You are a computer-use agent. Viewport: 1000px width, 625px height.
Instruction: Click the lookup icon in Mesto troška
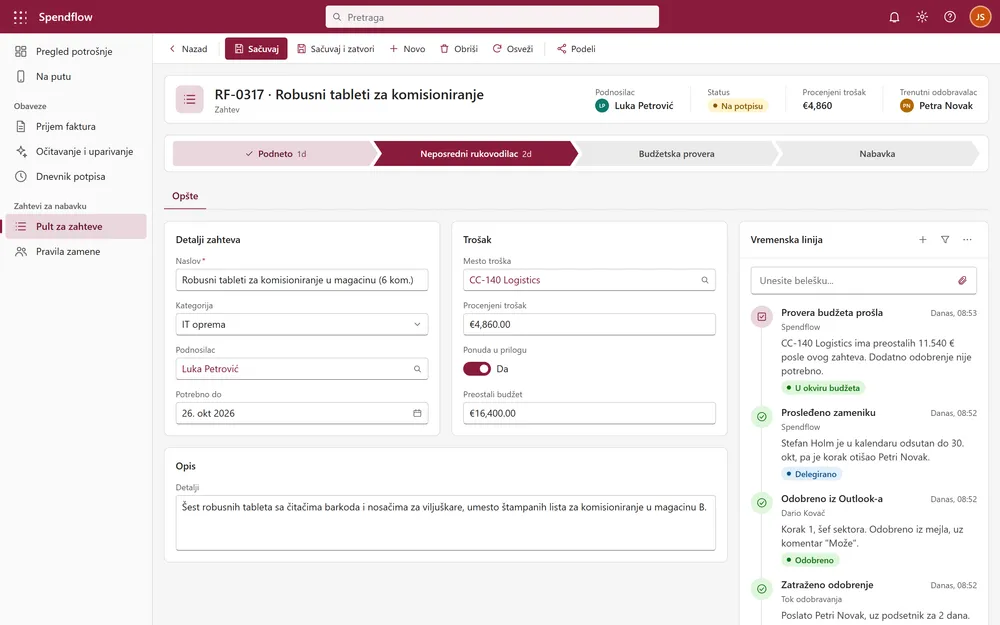pos(705,280)
